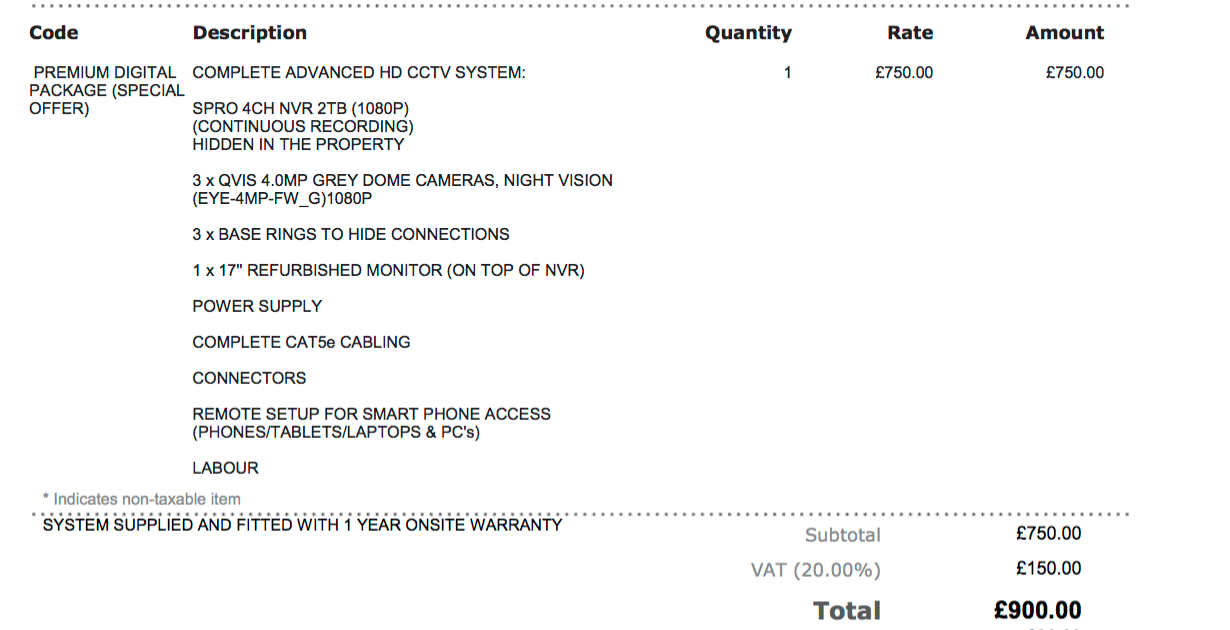The height and width of the screenshot is (630, 1230).
Task: Click the COMPLETE CAT5e CABLING line
Action: point(301,342)
